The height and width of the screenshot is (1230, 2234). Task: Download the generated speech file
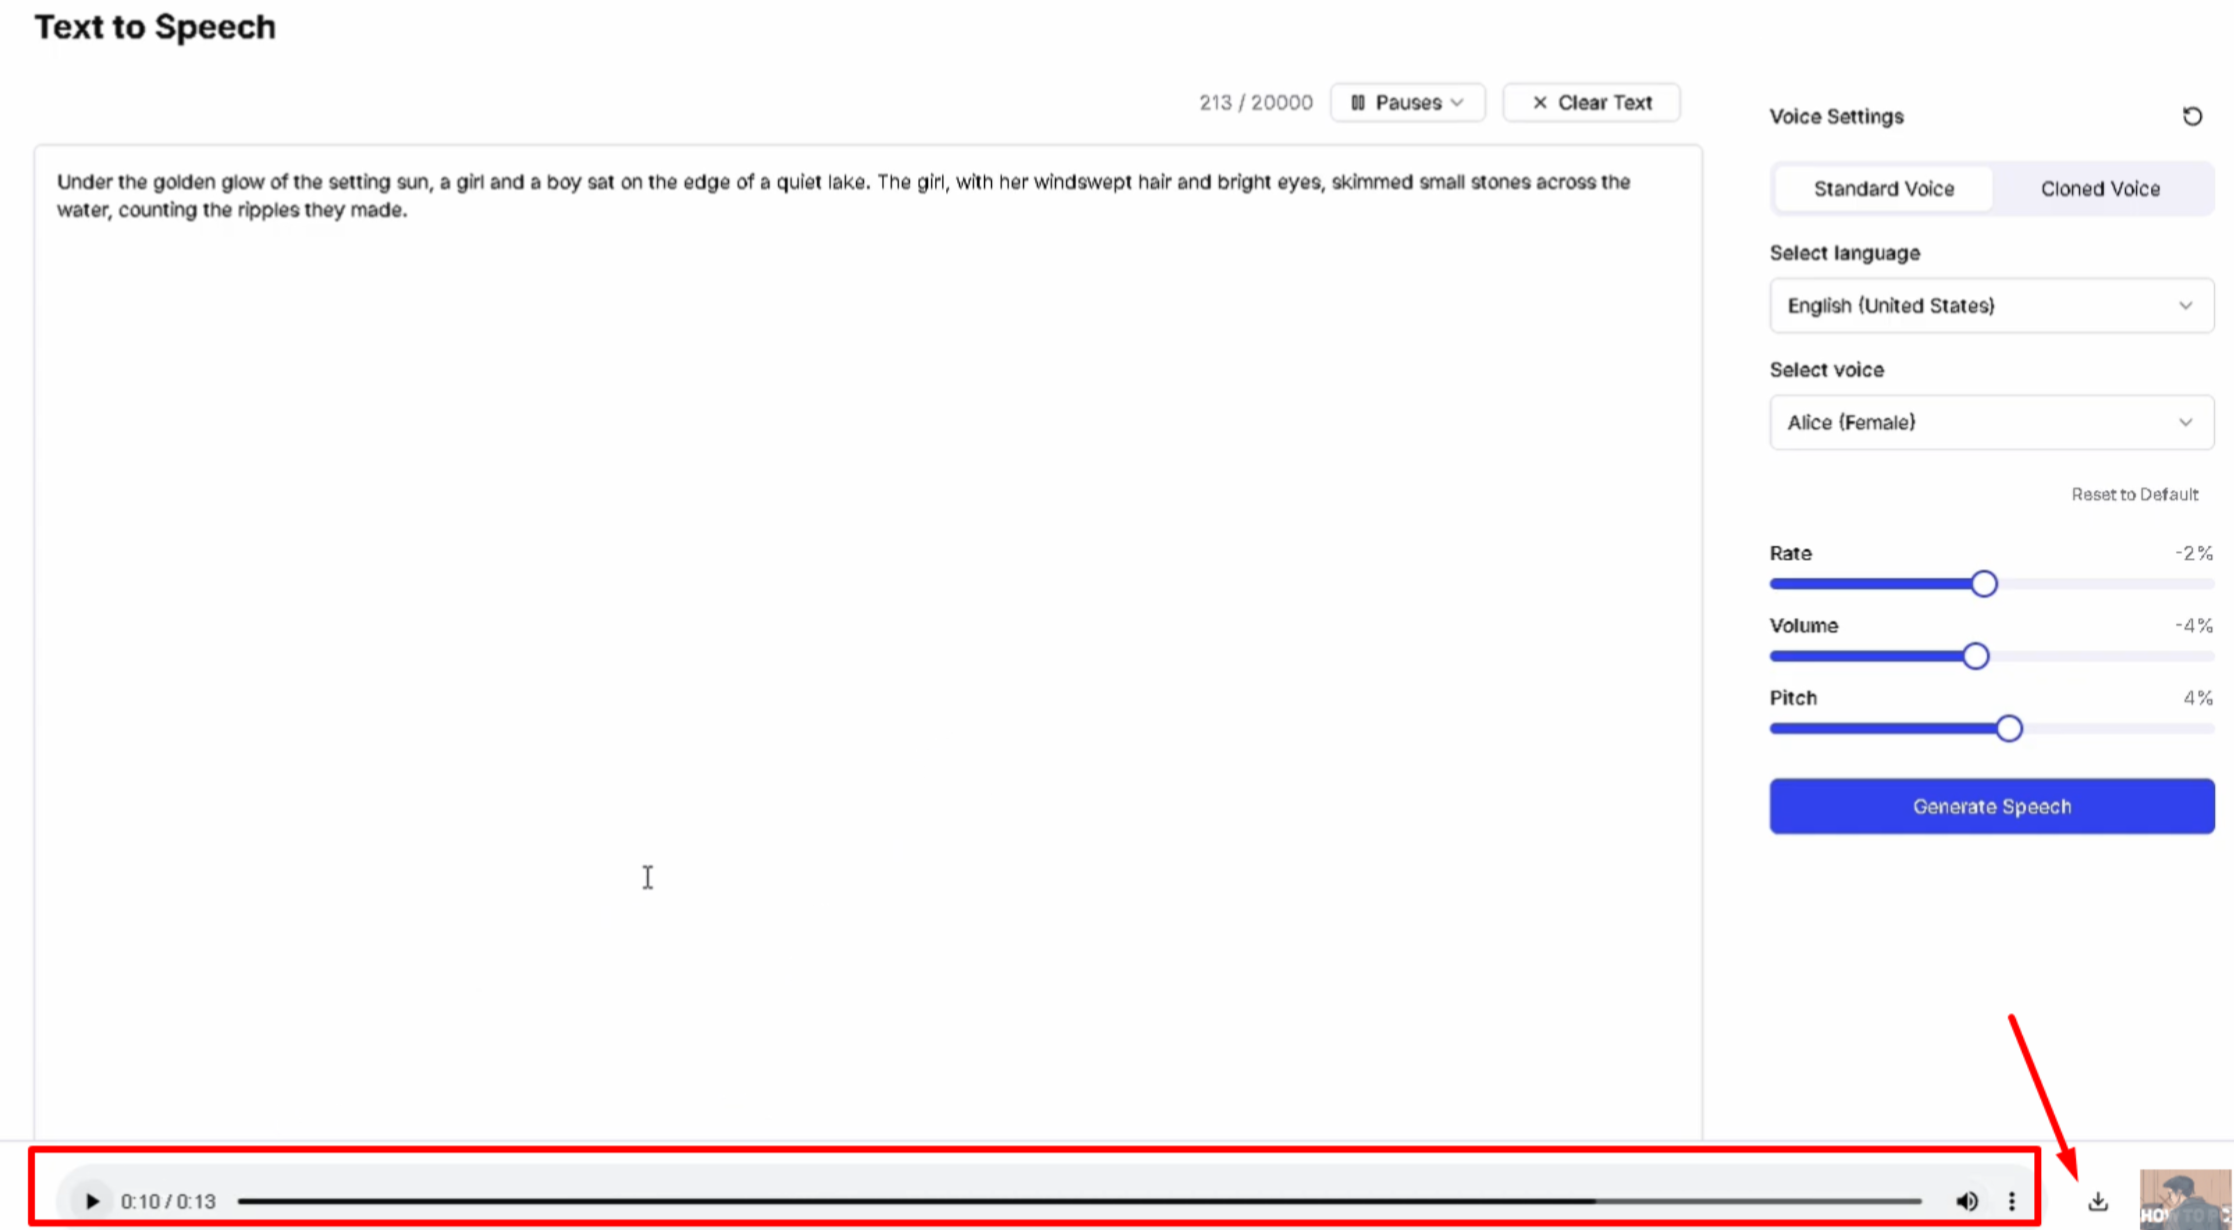point(2098,1201)
